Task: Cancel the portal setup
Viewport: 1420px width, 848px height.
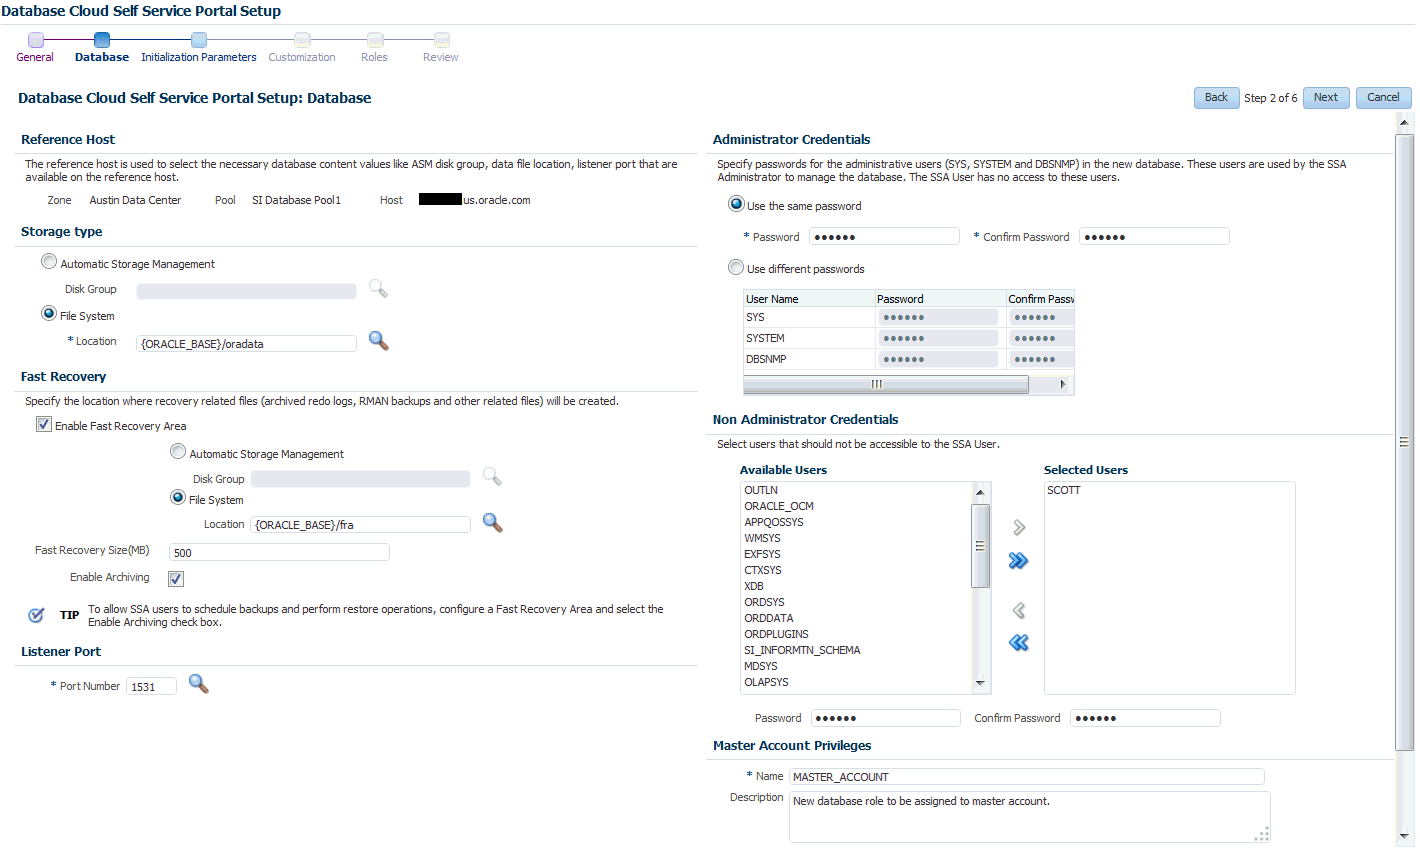Action: click(x=1384, y=98)
